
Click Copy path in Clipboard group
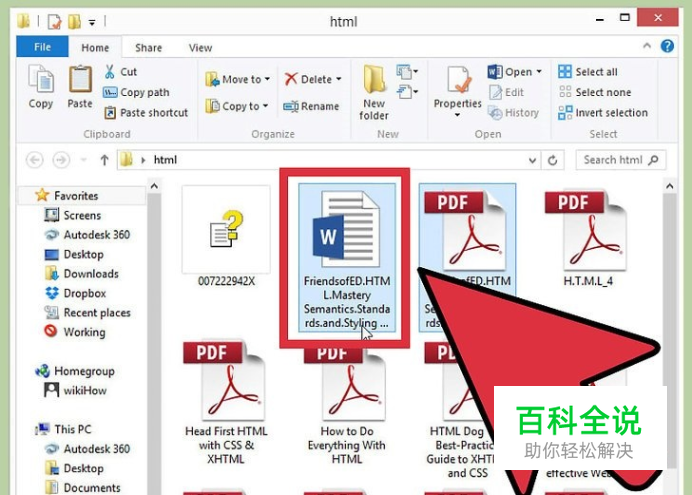[136, 92]
